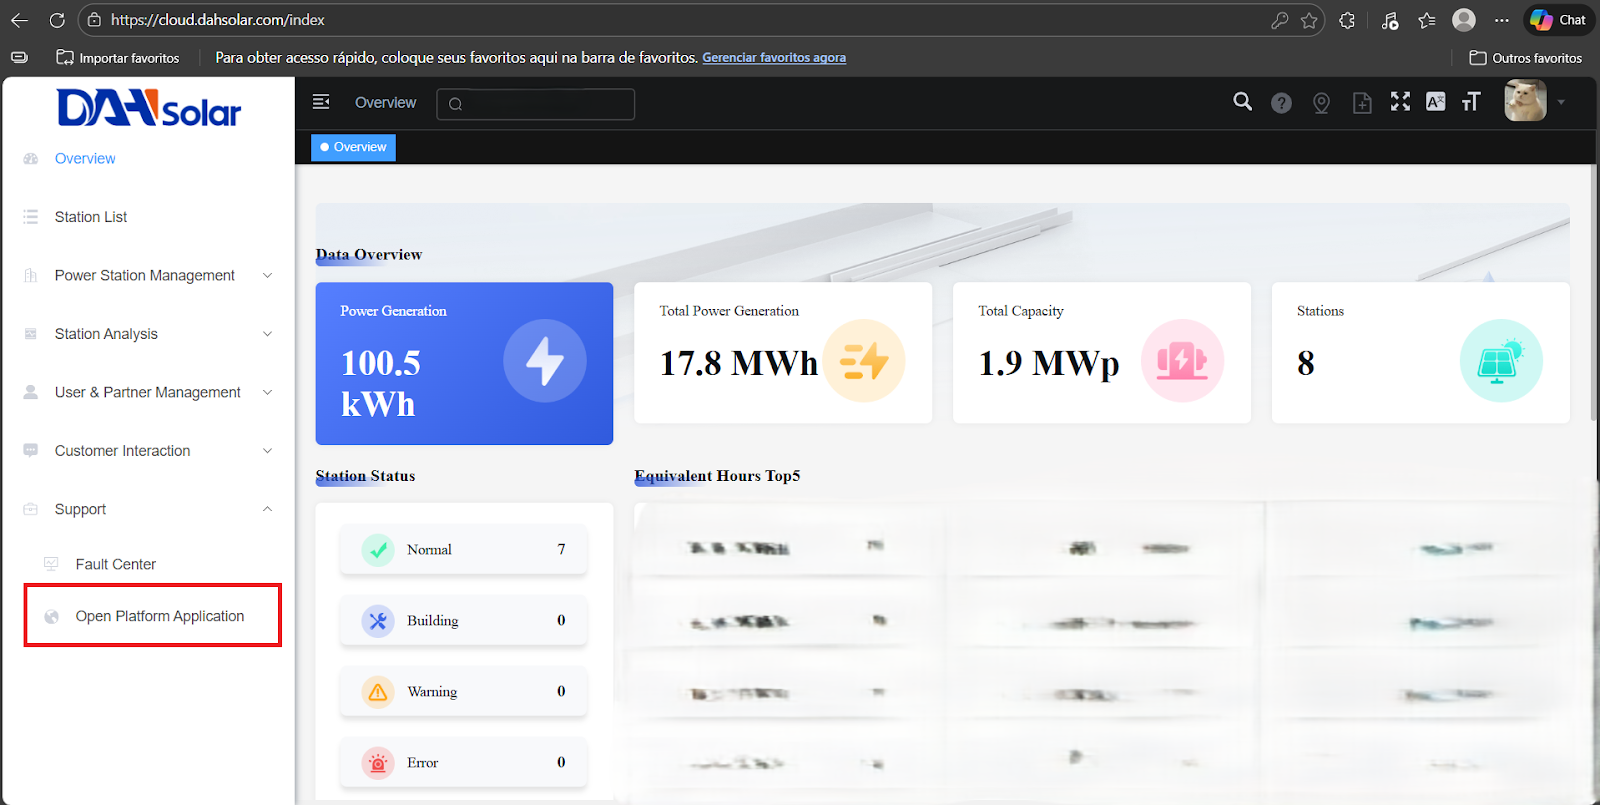
Task: Click the add document icon in header
Action: click(1361, 103)
